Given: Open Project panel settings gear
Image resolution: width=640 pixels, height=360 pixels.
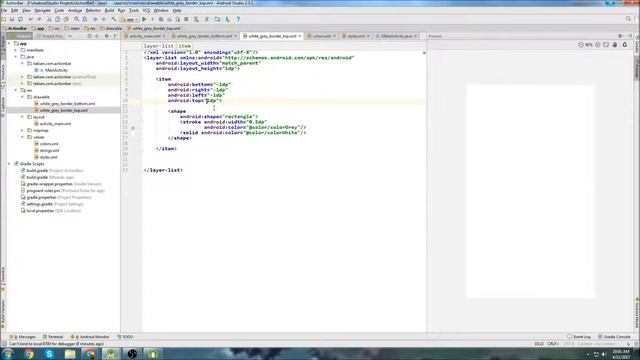Looking at the screenshot, I should click(x=107, y=36).
